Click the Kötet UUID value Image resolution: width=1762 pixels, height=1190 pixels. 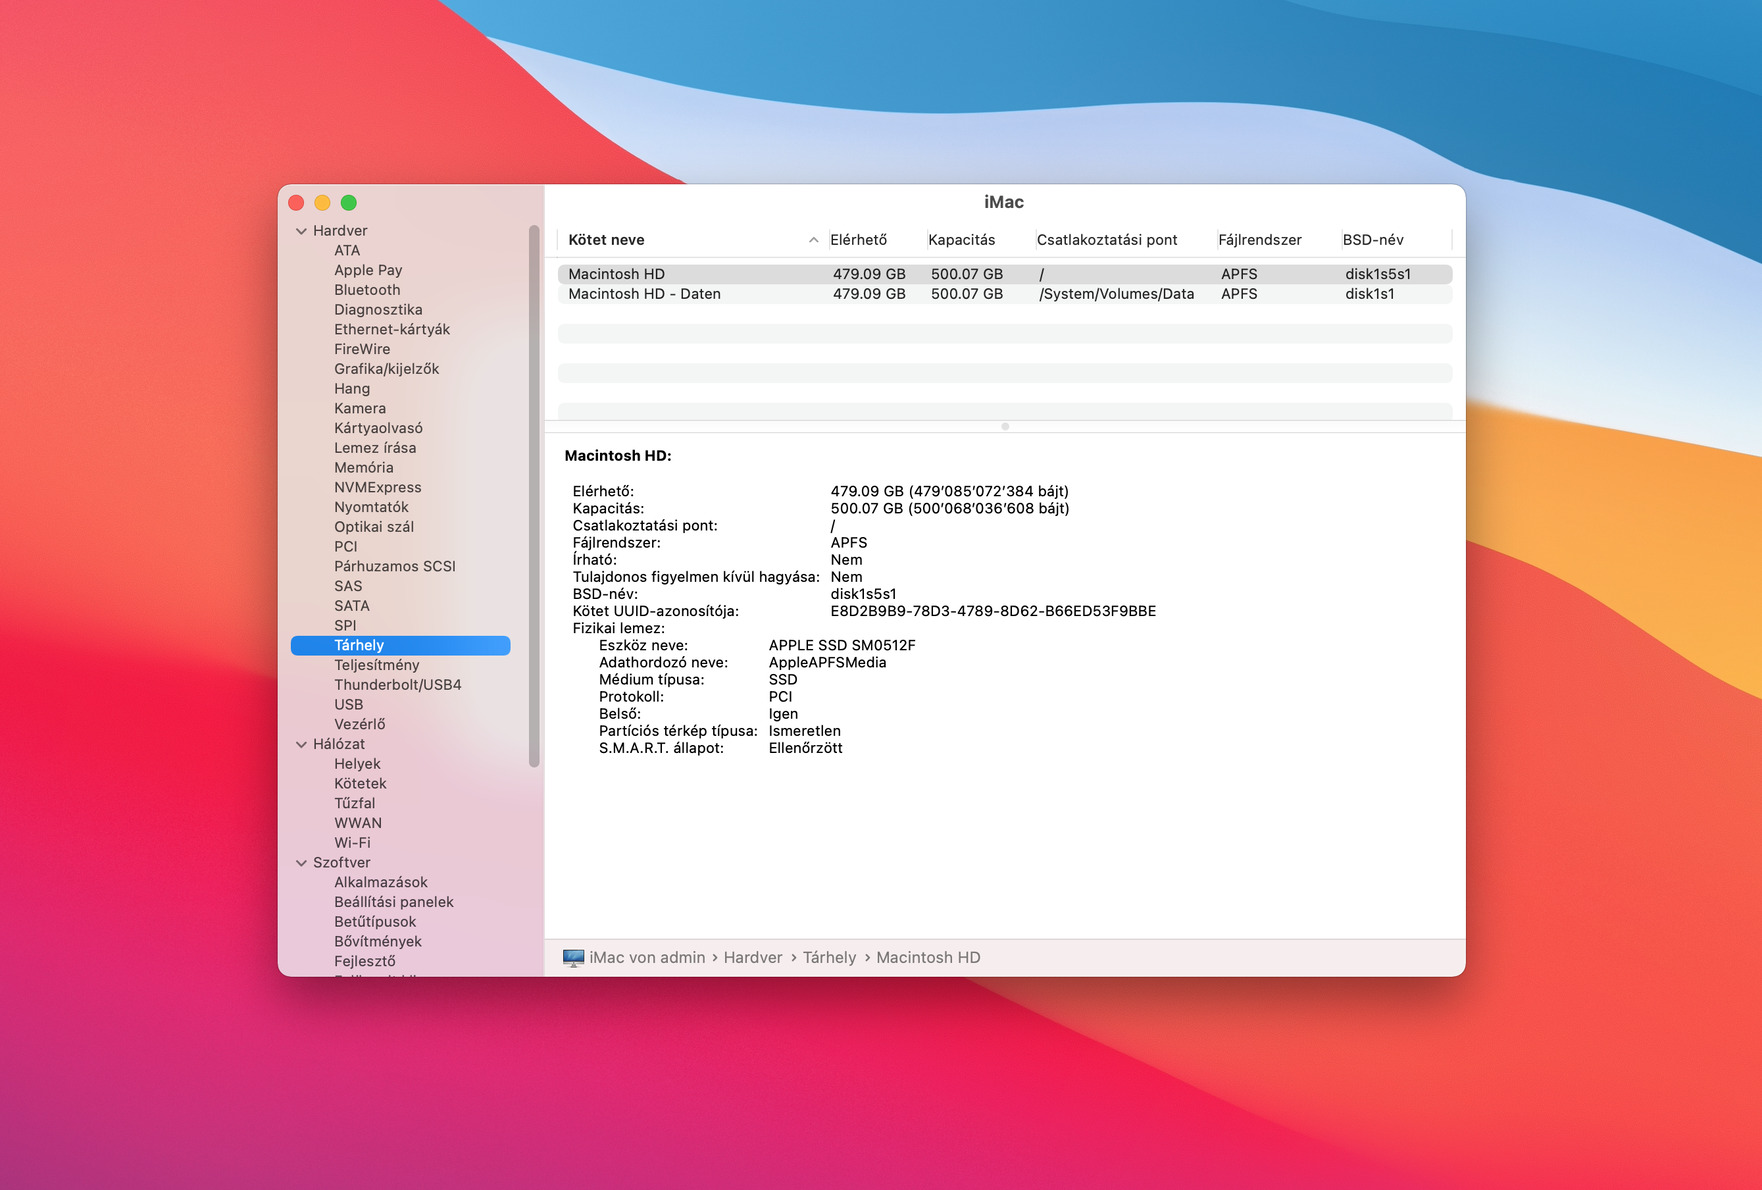(x=993, y=611)
